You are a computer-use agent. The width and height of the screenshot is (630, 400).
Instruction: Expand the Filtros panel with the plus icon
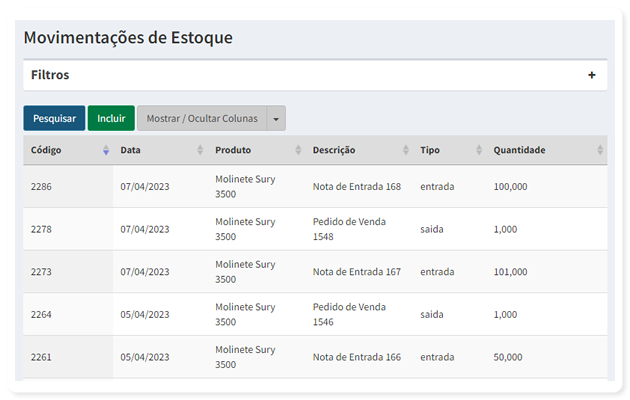[x=591, y=75]
